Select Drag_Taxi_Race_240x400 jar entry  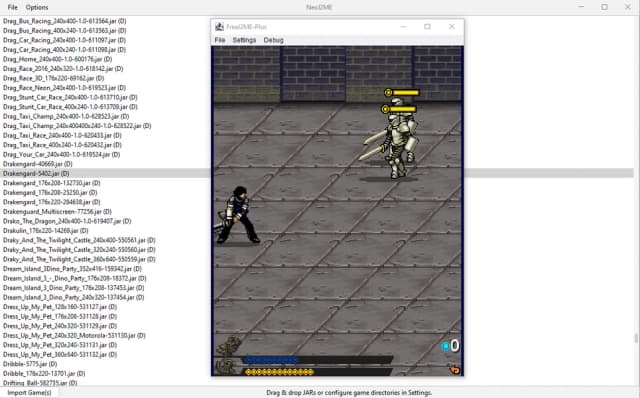[x=62, y=135]
